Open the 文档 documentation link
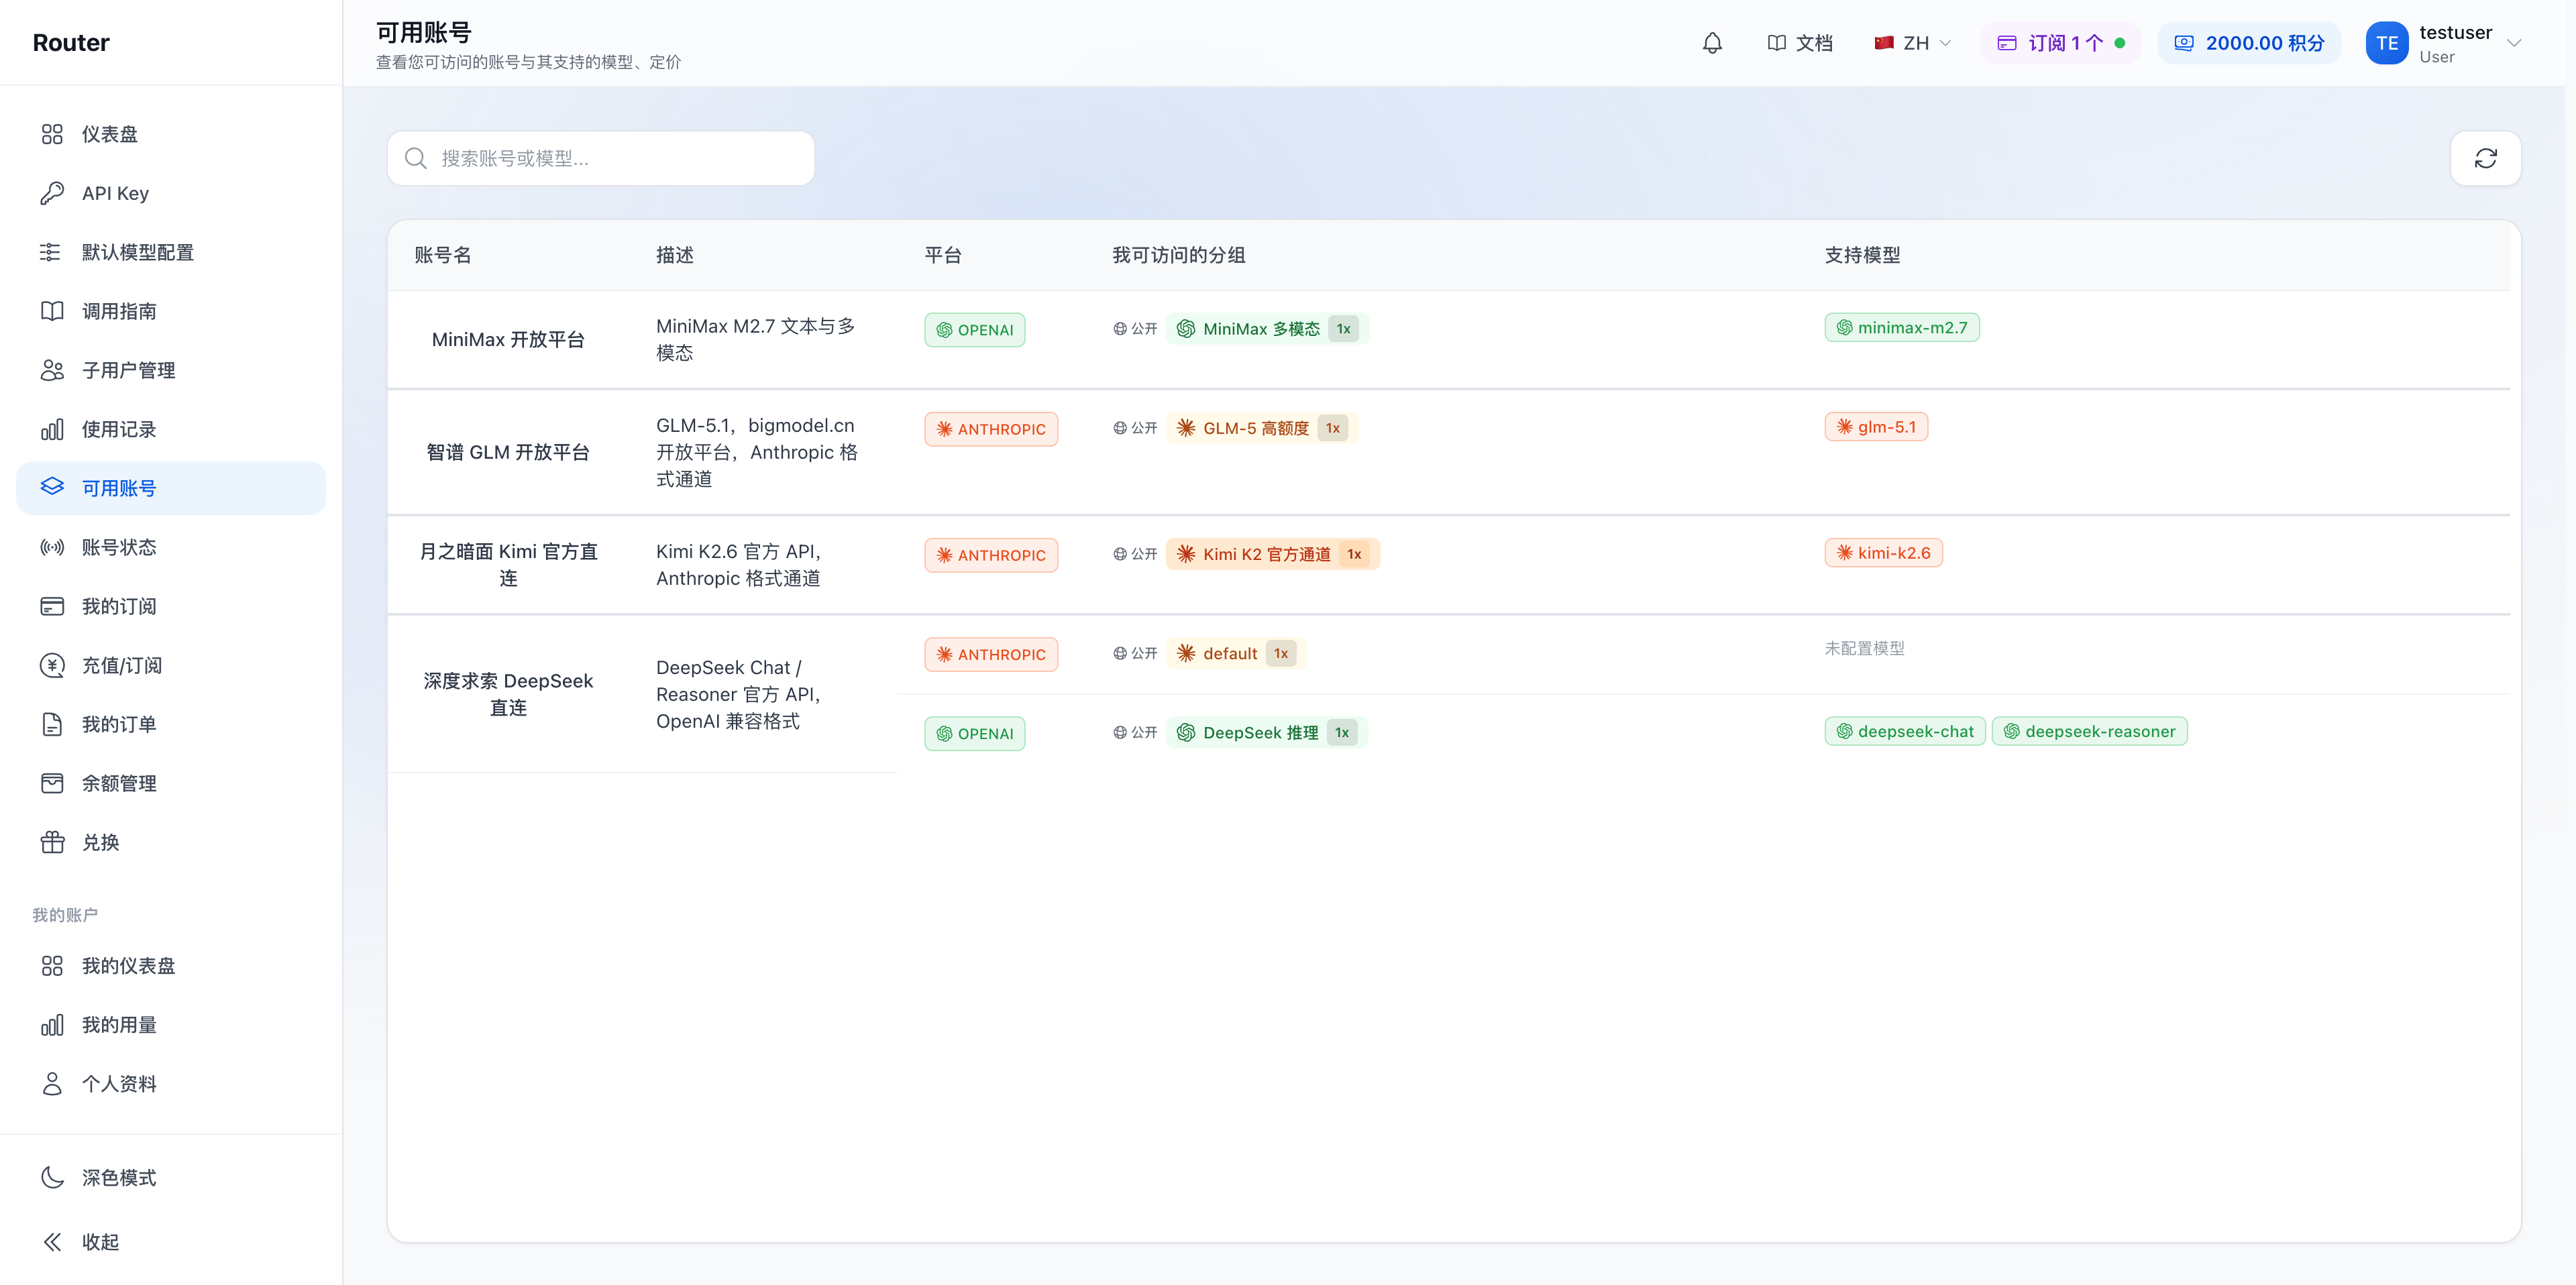The width and height of the screenshot is (2576, 1285). pos(1799,43)
